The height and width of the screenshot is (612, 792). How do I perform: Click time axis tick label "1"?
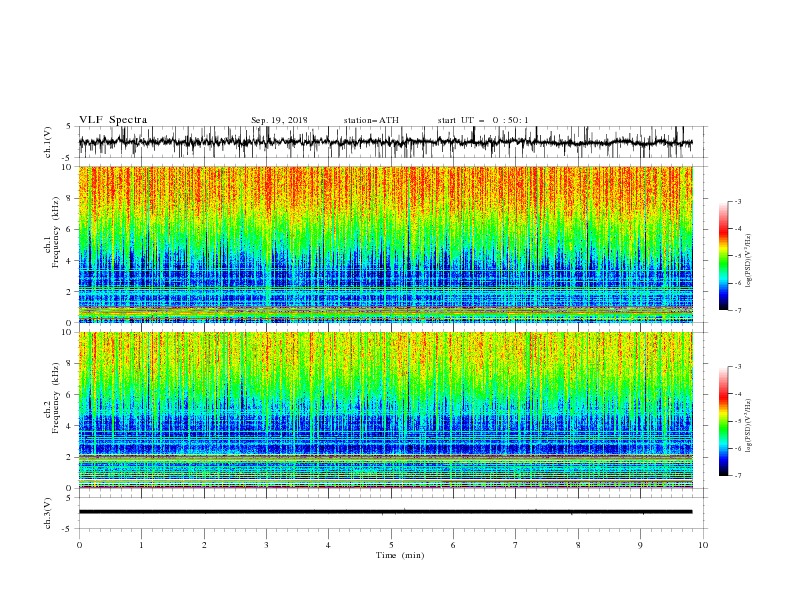[x=141, y=545]
